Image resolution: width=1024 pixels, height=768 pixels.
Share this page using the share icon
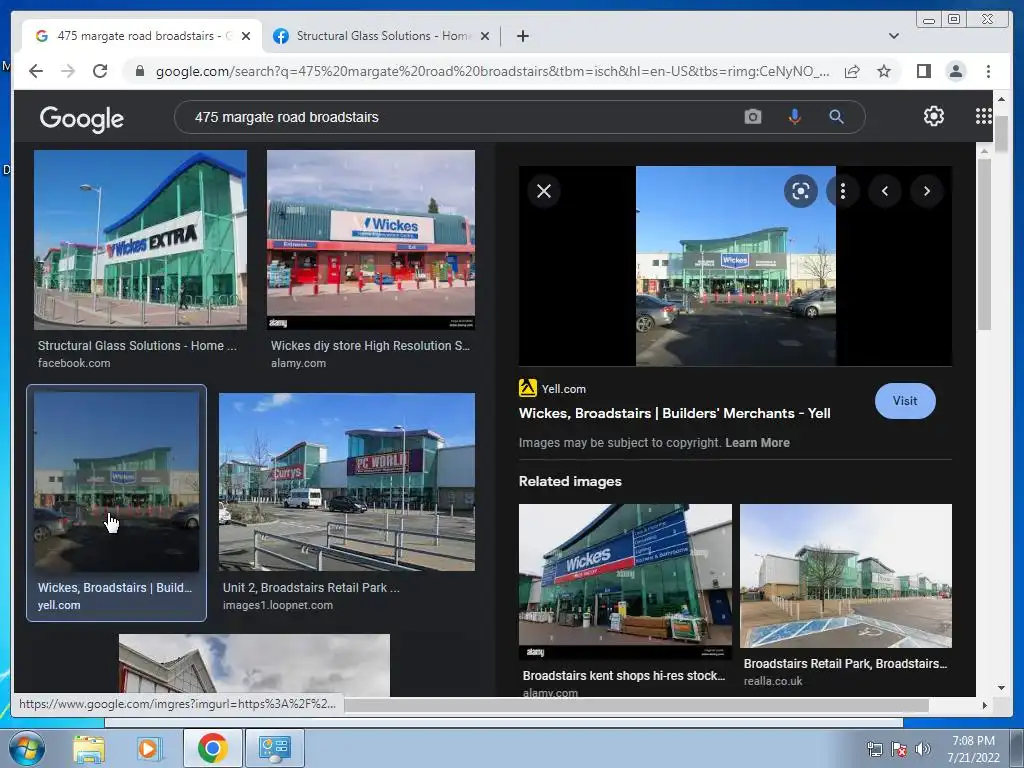[852, 71]
